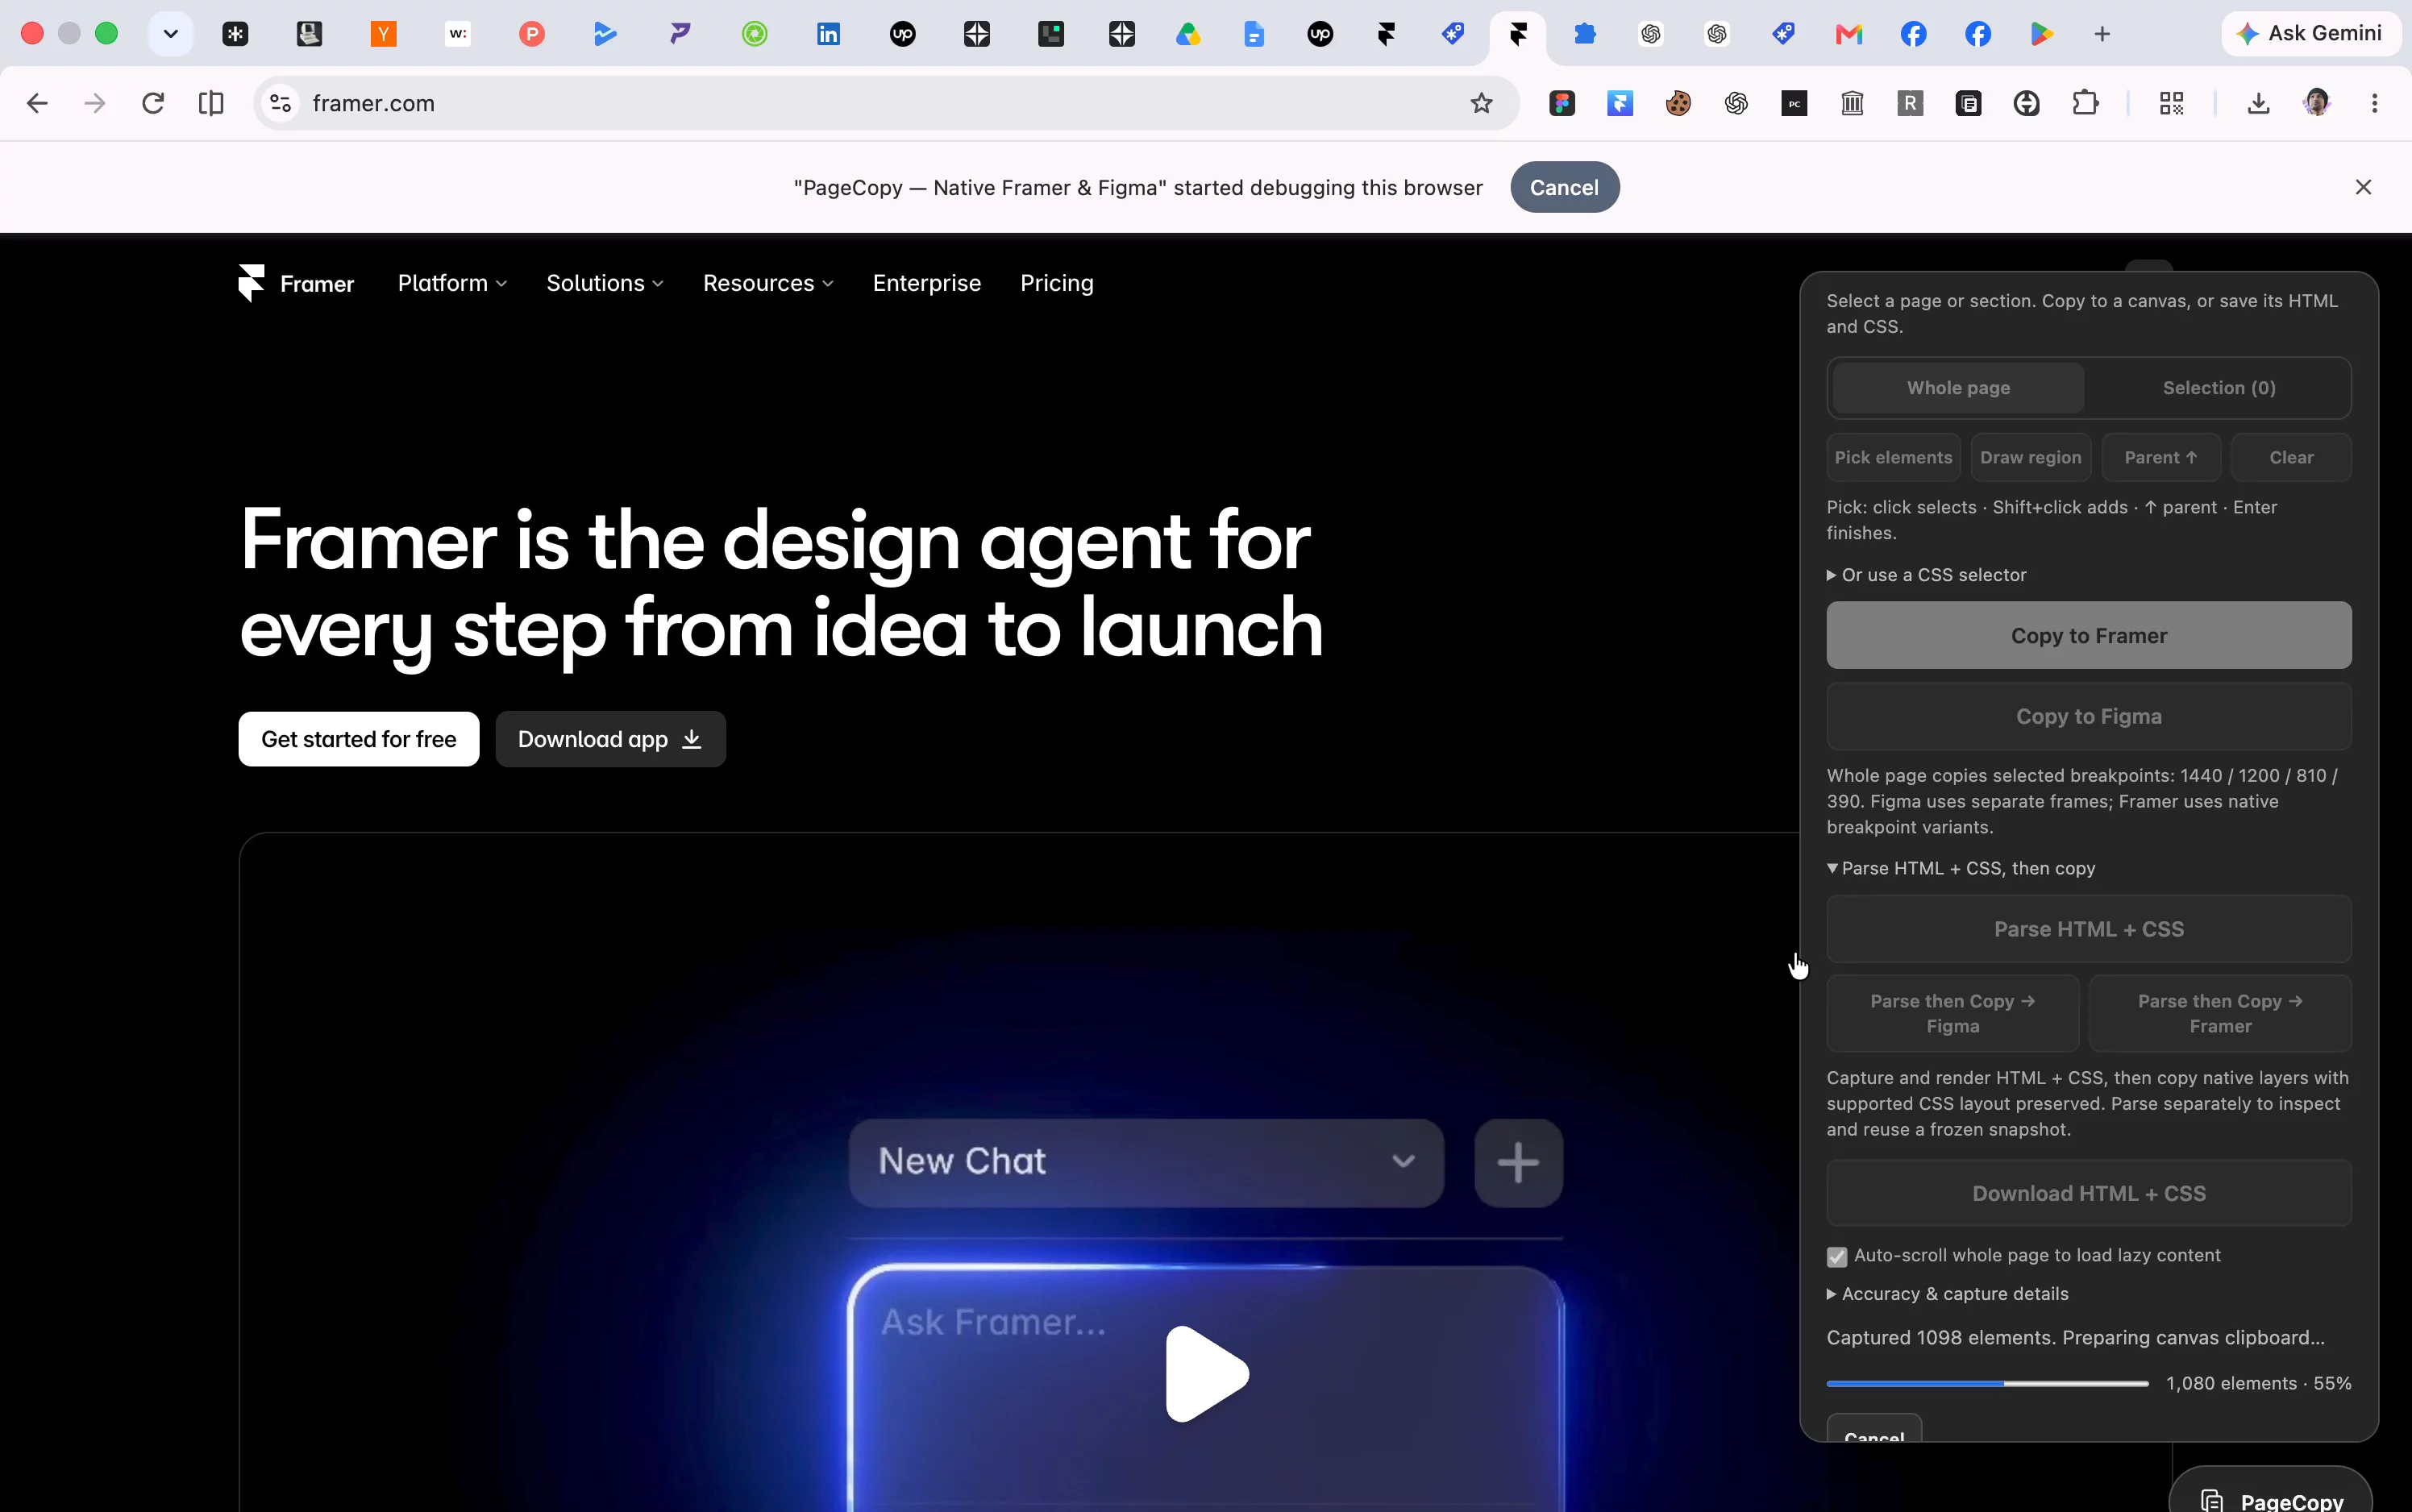Screen dimensions: 2412x1512
Task: Open the Solutions navigation dropdown
Action: click(x=604, y=283)
